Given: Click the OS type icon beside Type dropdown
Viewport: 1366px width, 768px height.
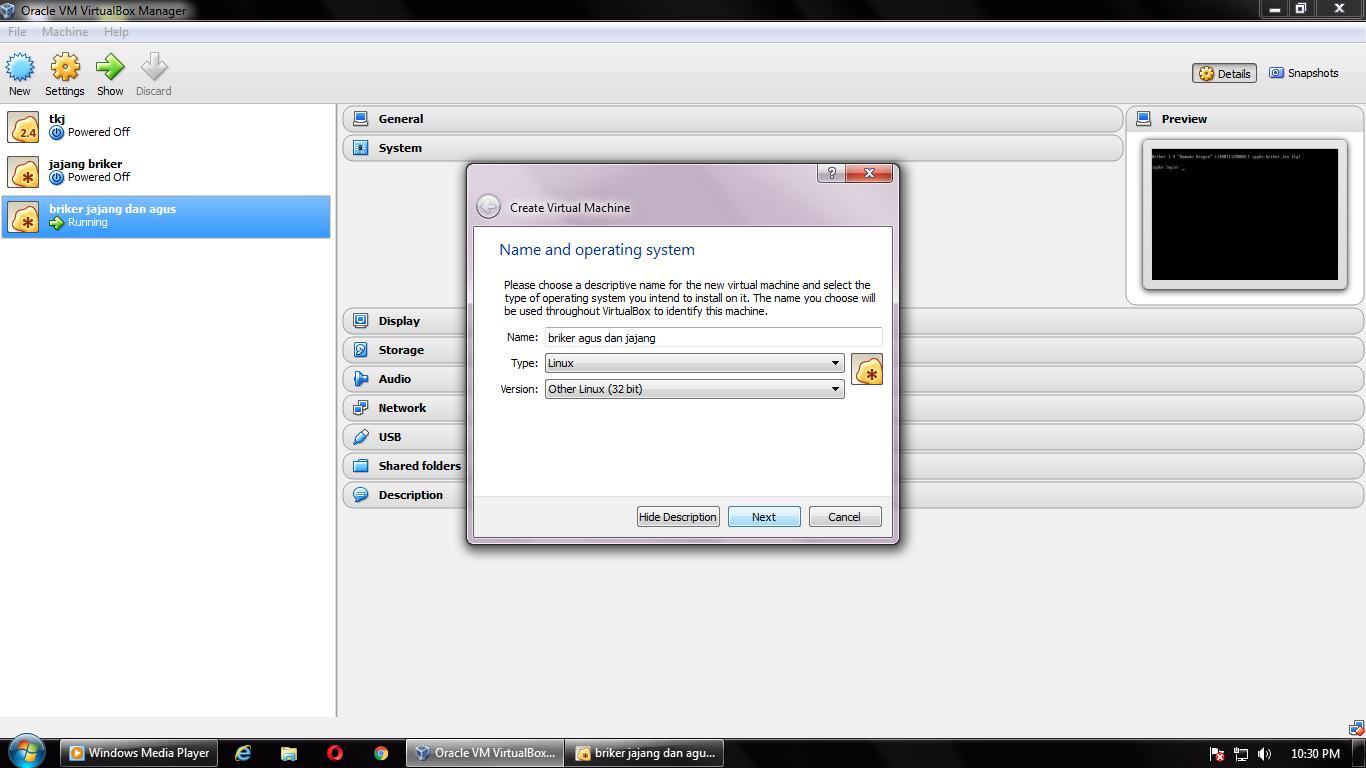Looking at the screenshot, I should [867, 369].
